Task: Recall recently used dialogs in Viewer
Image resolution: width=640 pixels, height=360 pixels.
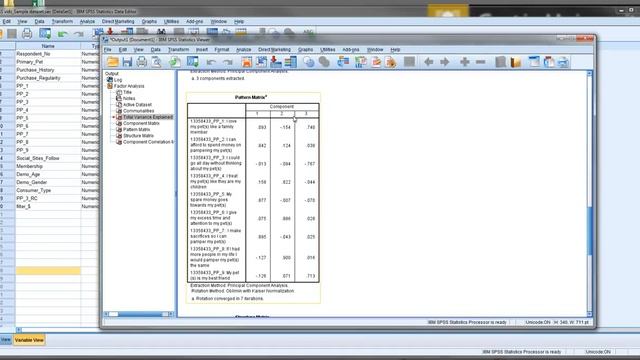Action: tap(193, 62)
